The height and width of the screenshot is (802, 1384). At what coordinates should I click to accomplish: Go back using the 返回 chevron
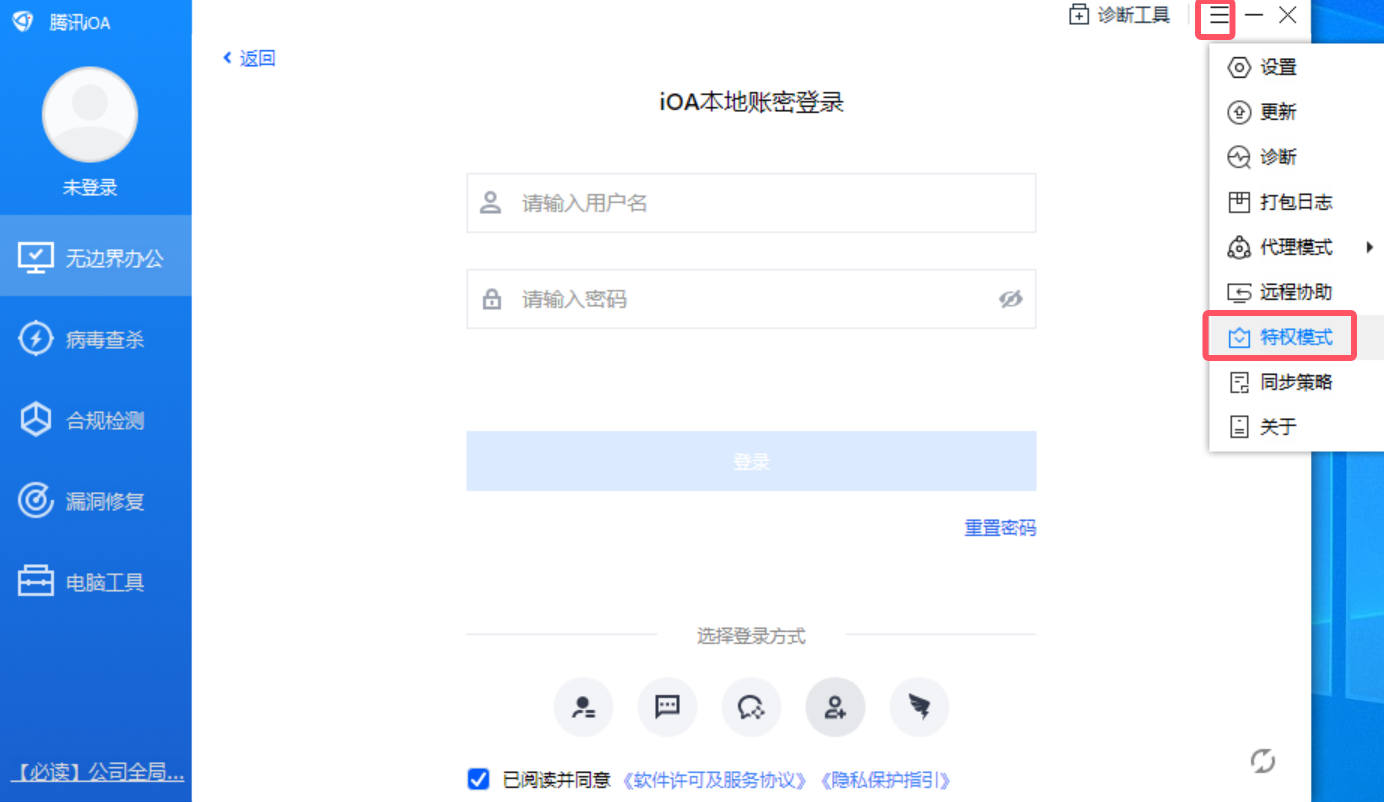point(249,58)
